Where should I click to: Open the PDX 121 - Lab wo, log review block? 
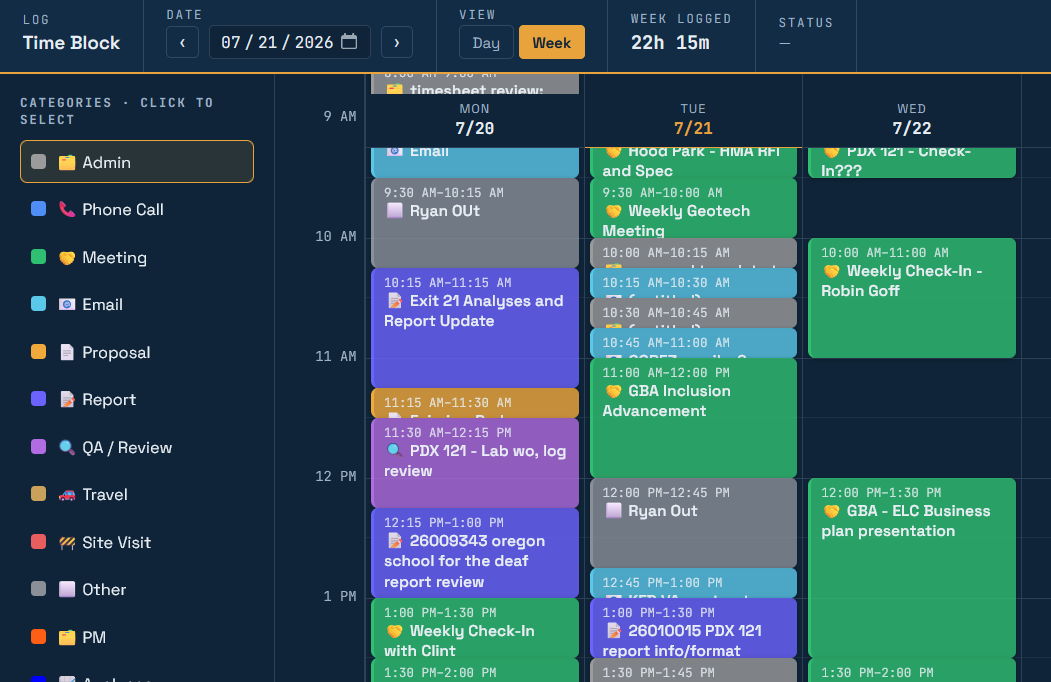point(475,463)
